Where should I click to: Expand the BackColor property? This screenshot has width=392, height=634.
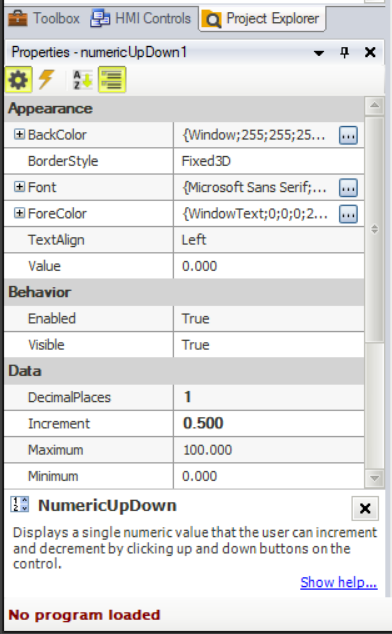(x=19, y=134)
